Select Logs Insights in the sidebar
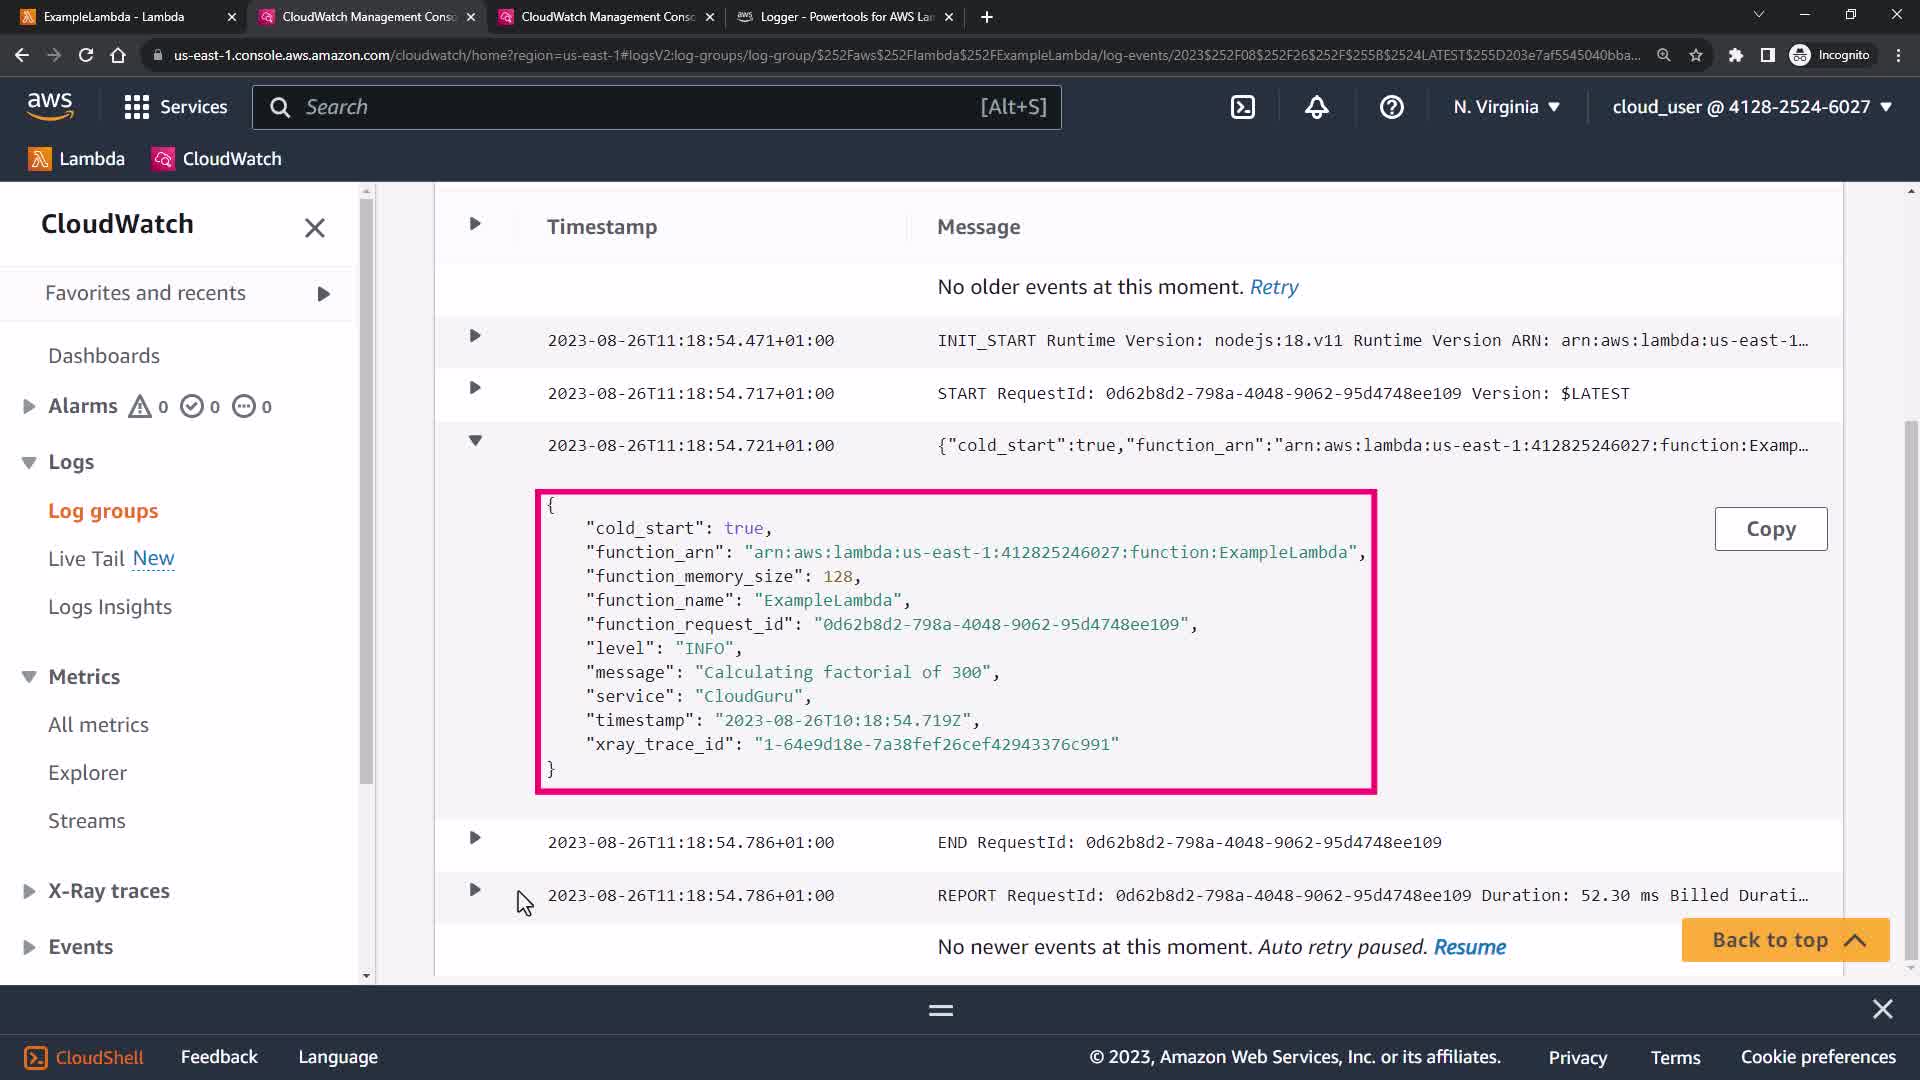This screenshot has height=1080, width=1920. coord(110,607)
